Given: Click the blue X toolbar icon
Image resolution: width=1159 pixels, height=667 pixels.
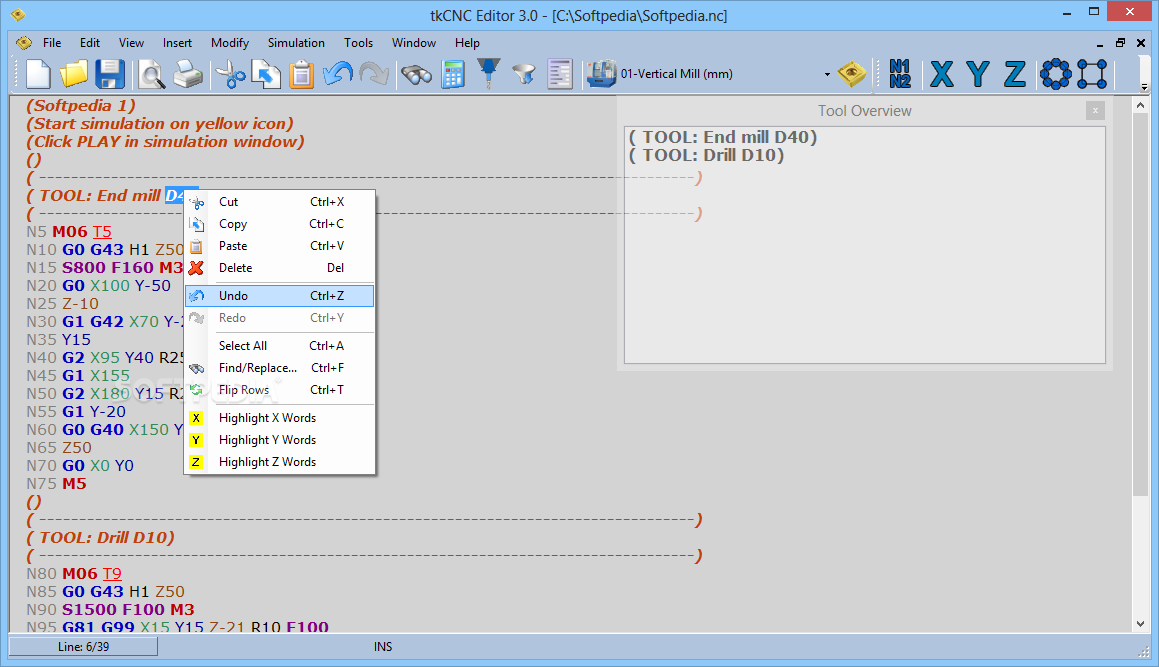Looking at the screenshot, I should (x=942, y=74).
